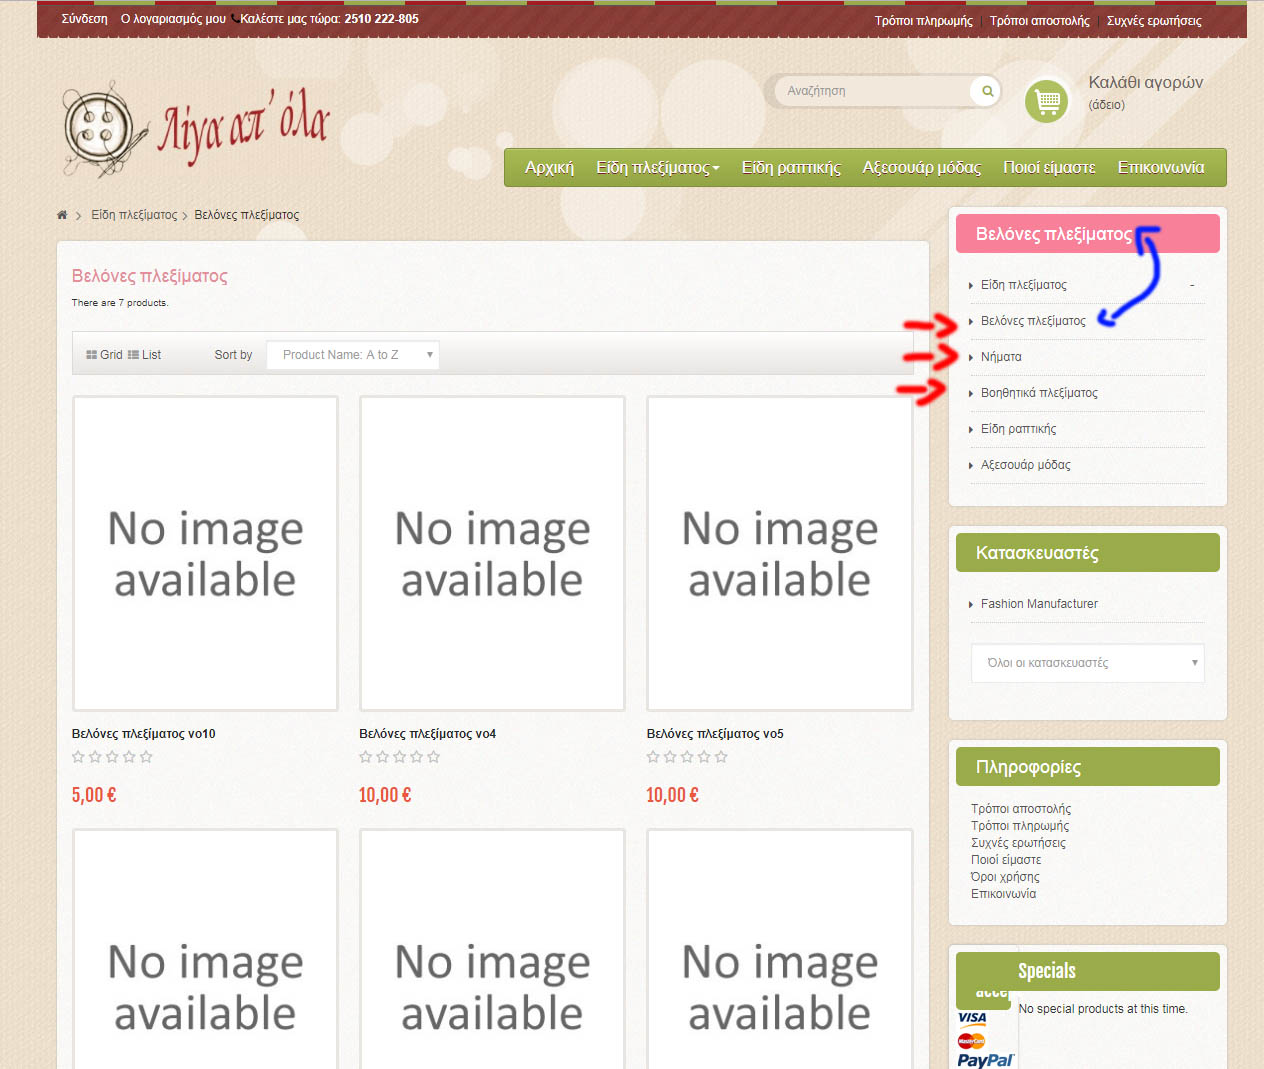Open the Αξεσουάρ μόδας menu item
Viewport: 1264px width, 1069px height.
tap(922, 168)
